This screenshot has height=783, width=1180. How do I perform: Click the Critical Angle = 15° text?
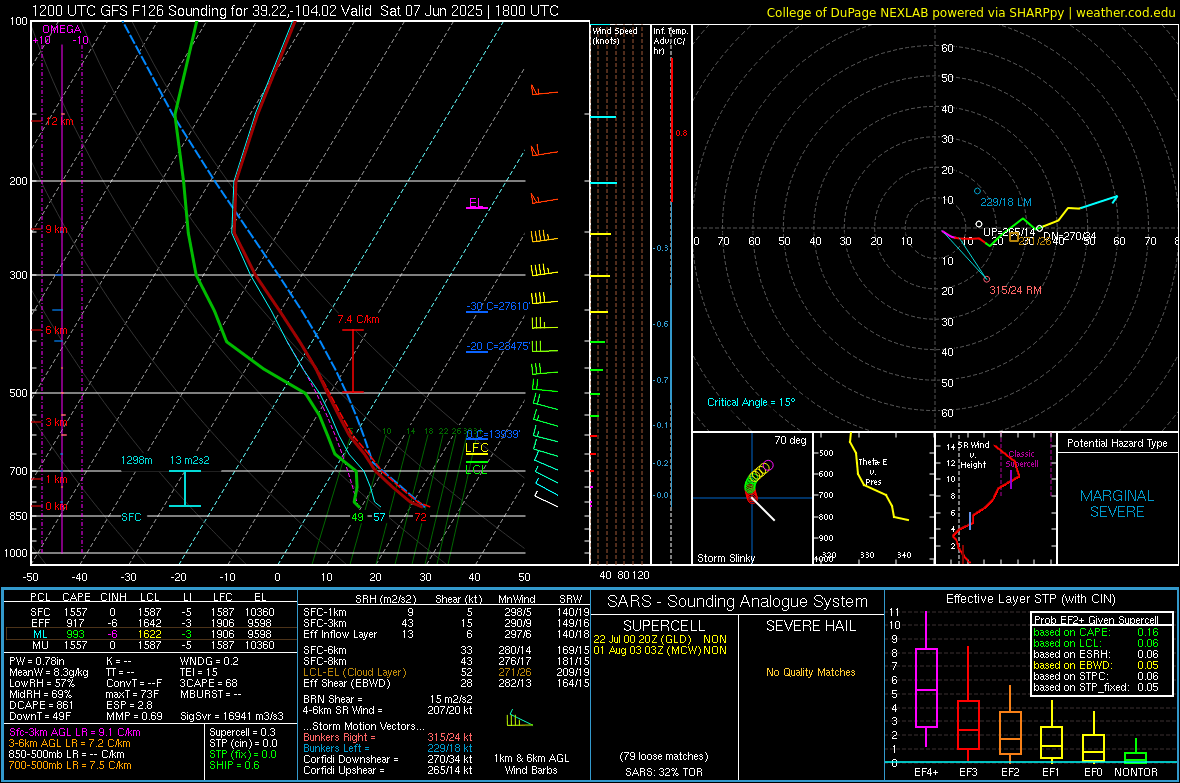751,402
